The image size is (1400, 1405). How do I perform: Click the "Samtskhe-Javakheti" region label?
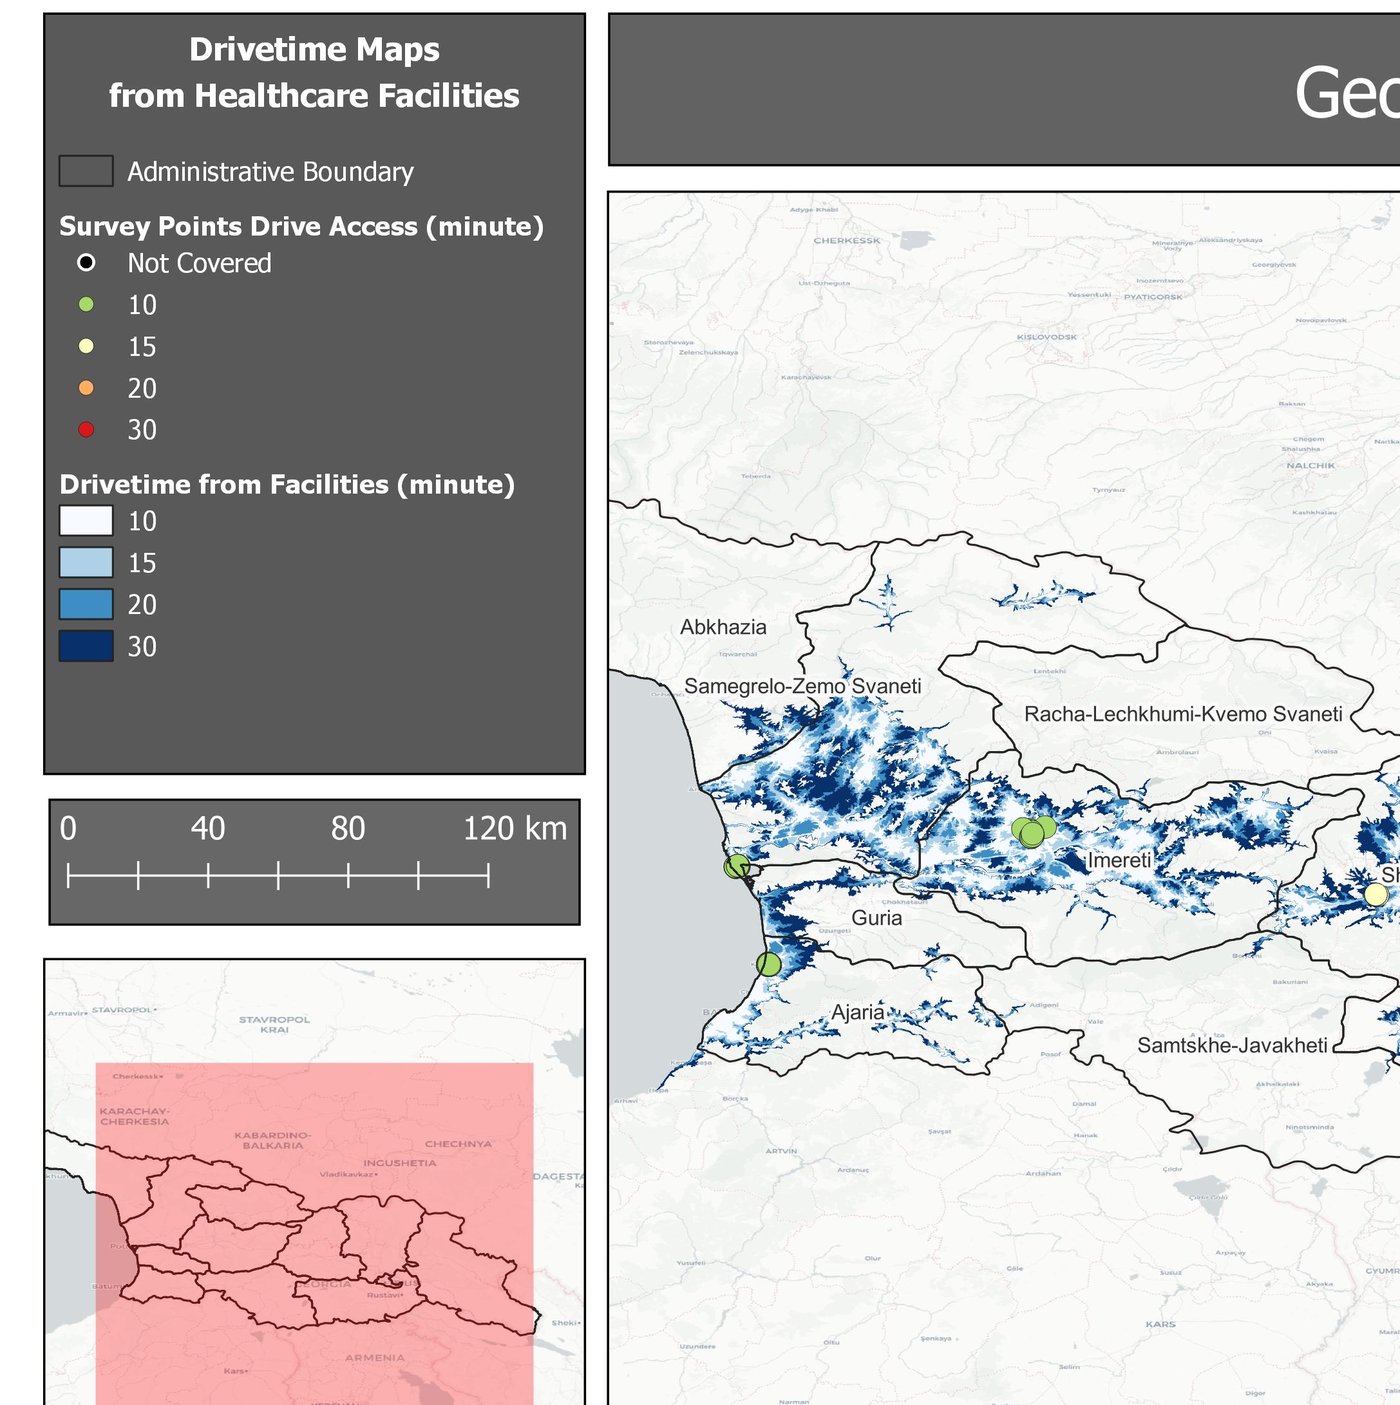[x=1232, y=1046]
